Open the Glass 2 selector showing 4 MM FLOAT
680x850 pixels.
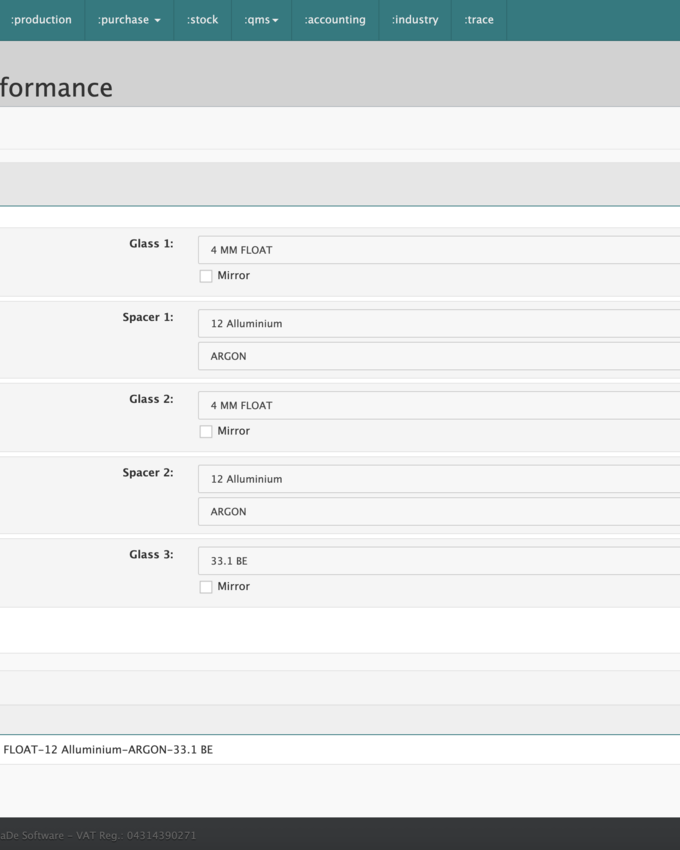tap(438, 405)
